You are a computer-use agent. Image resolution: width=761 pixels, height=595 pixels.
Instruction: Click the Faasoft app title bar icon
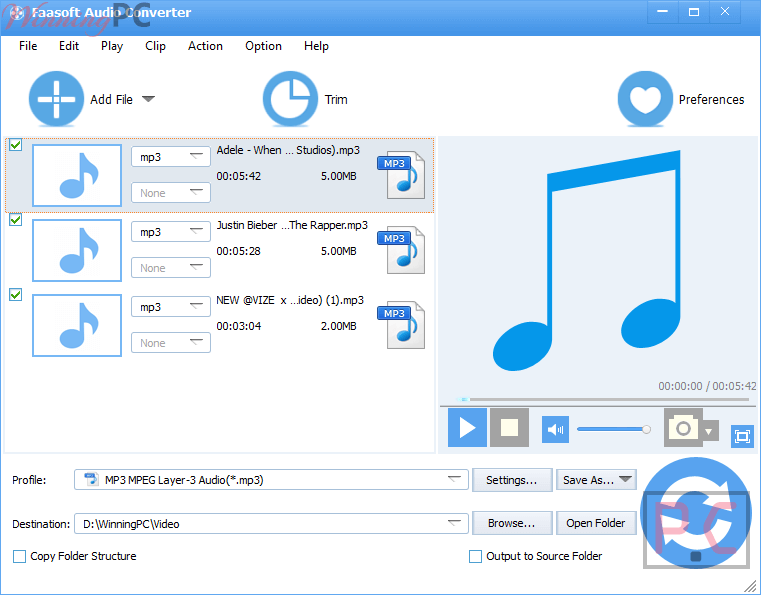(16, 13)
